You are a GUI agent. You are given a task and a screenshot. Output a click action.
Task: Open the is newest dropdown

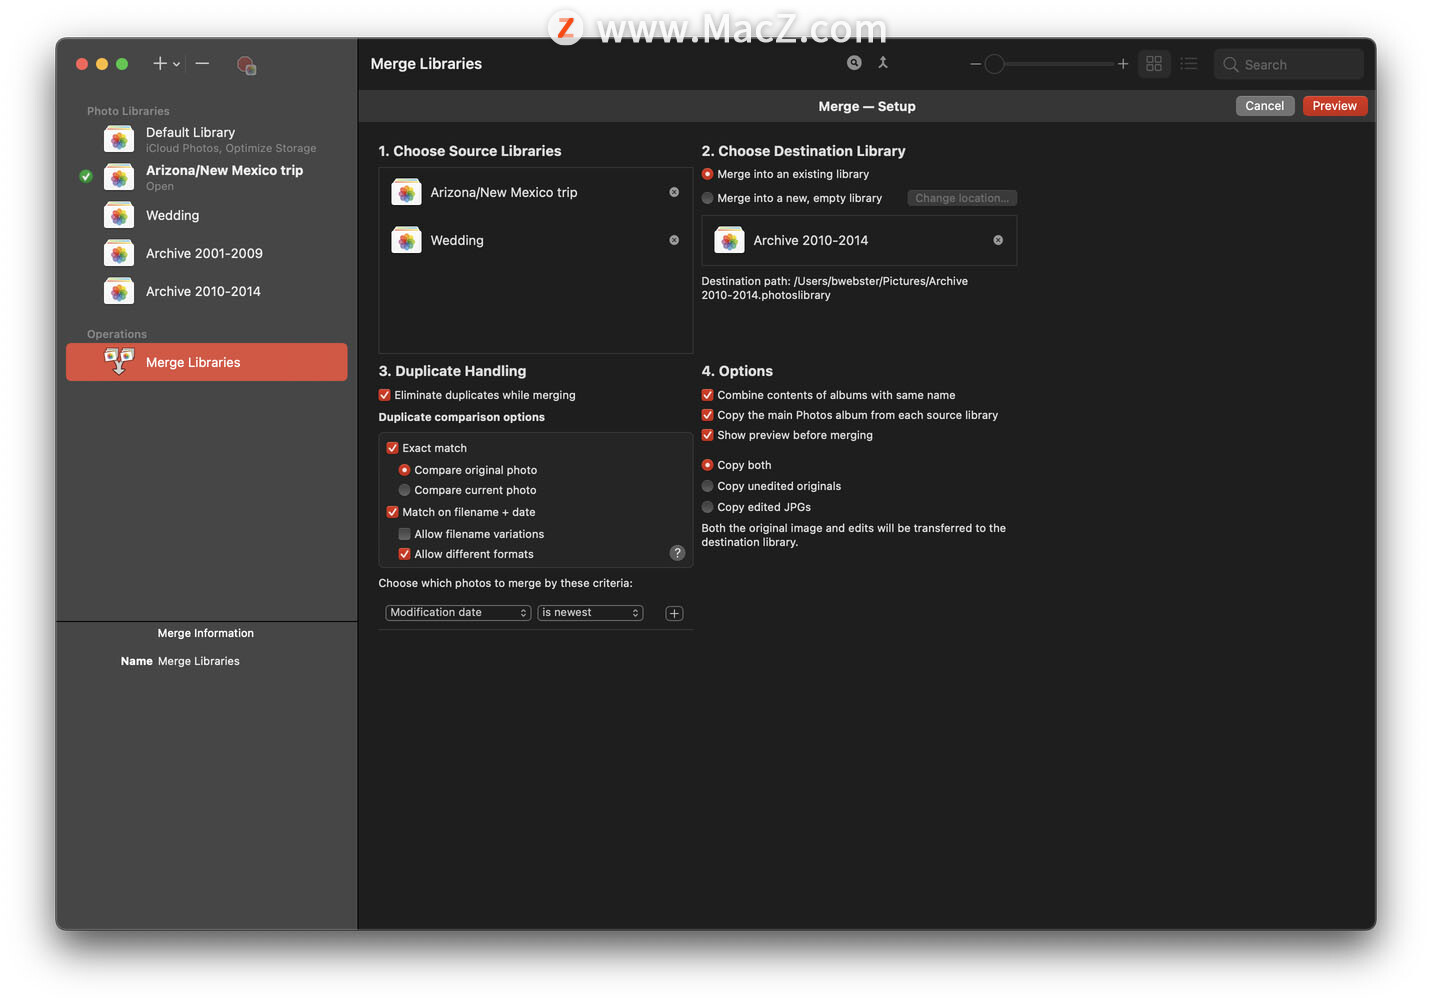coord(590,613)
